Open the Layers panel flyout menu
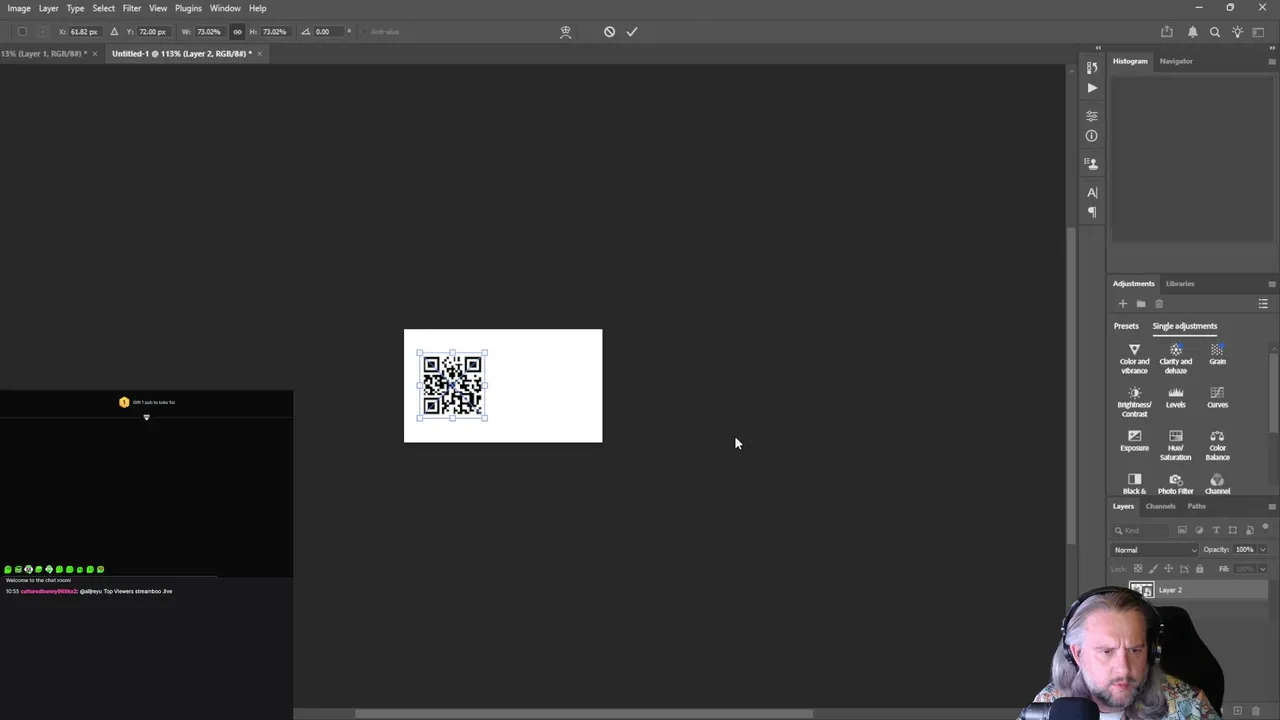This screenshot has width=1280, height=720. (x=1271, y=507)
